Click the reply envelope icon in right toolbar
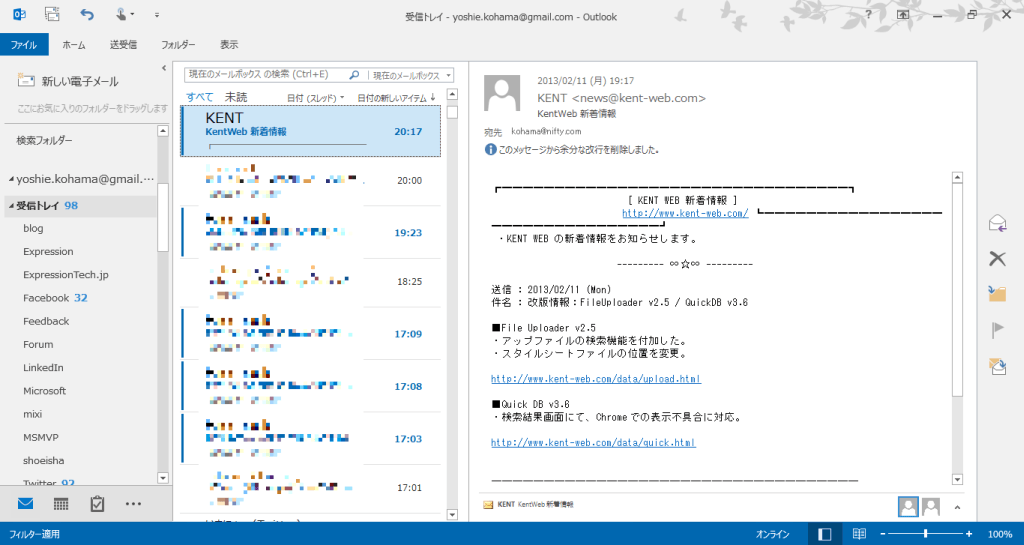This screenshot has width=1024, height=545. point(997,223)
